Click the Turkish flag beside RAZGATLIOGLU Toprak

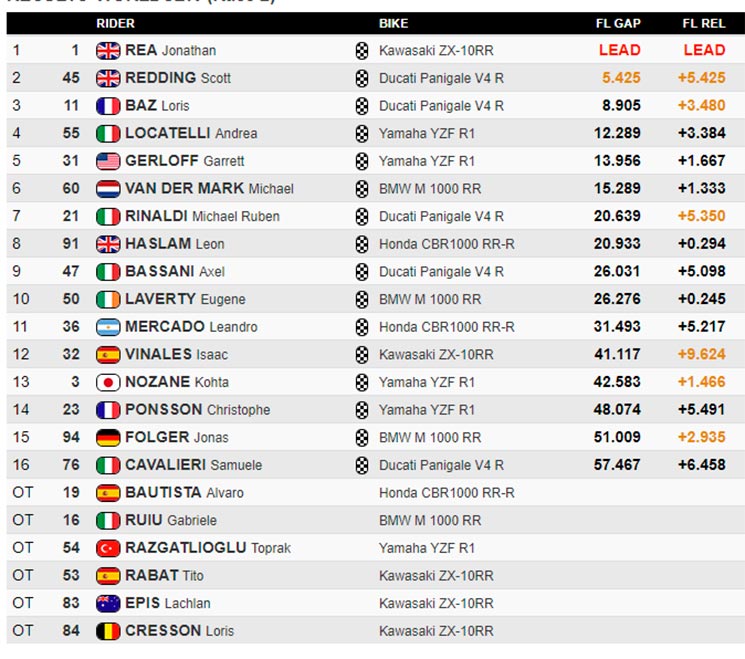[x=108, y=548]
